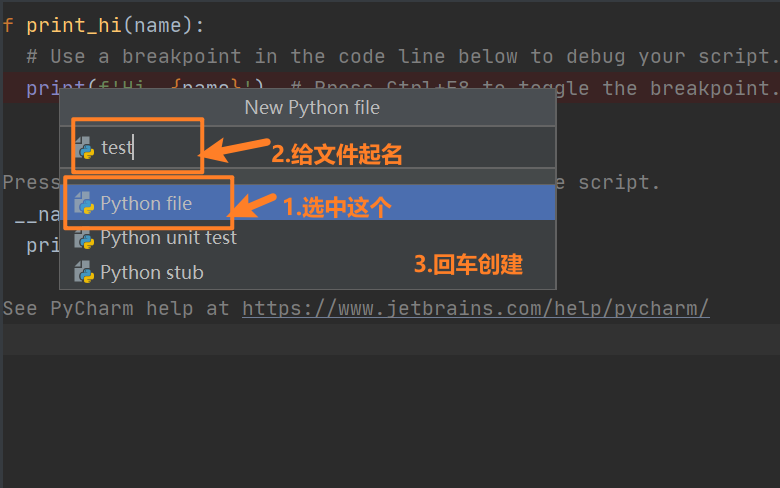
Task: Click the Python icon beside 'Python file'
Action: click(x=84, y=203)
